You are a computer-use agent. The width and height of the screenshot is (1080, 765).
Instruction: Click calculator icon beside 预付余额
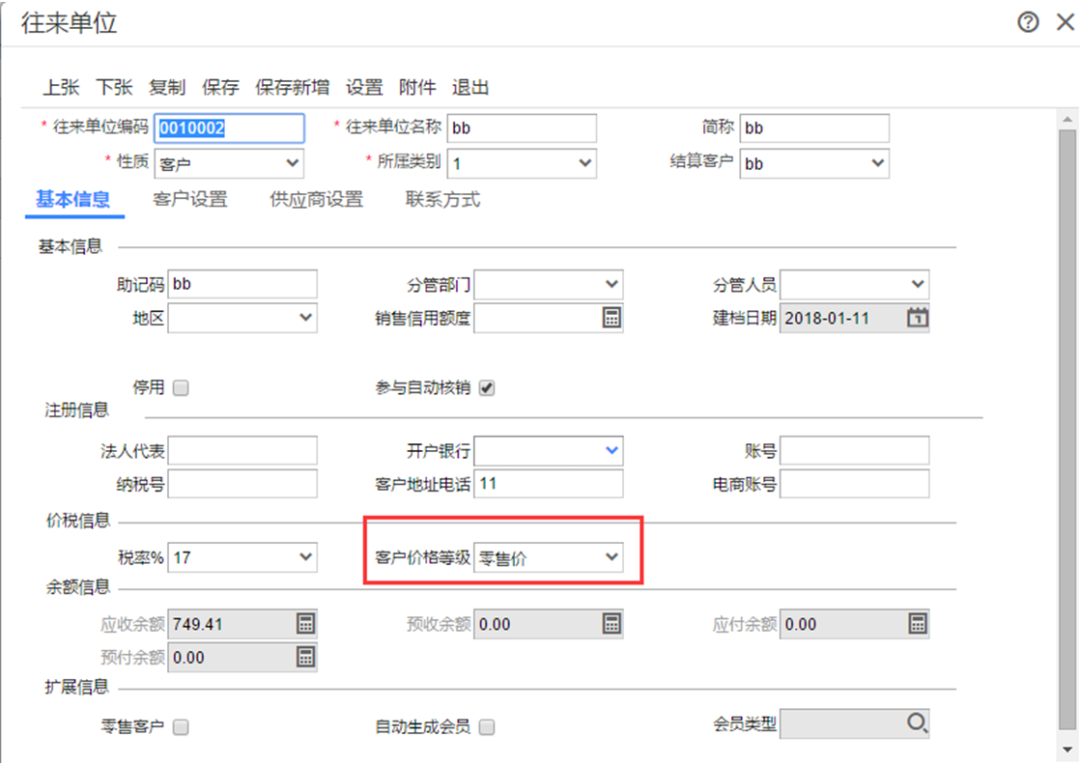coord(305,657)
